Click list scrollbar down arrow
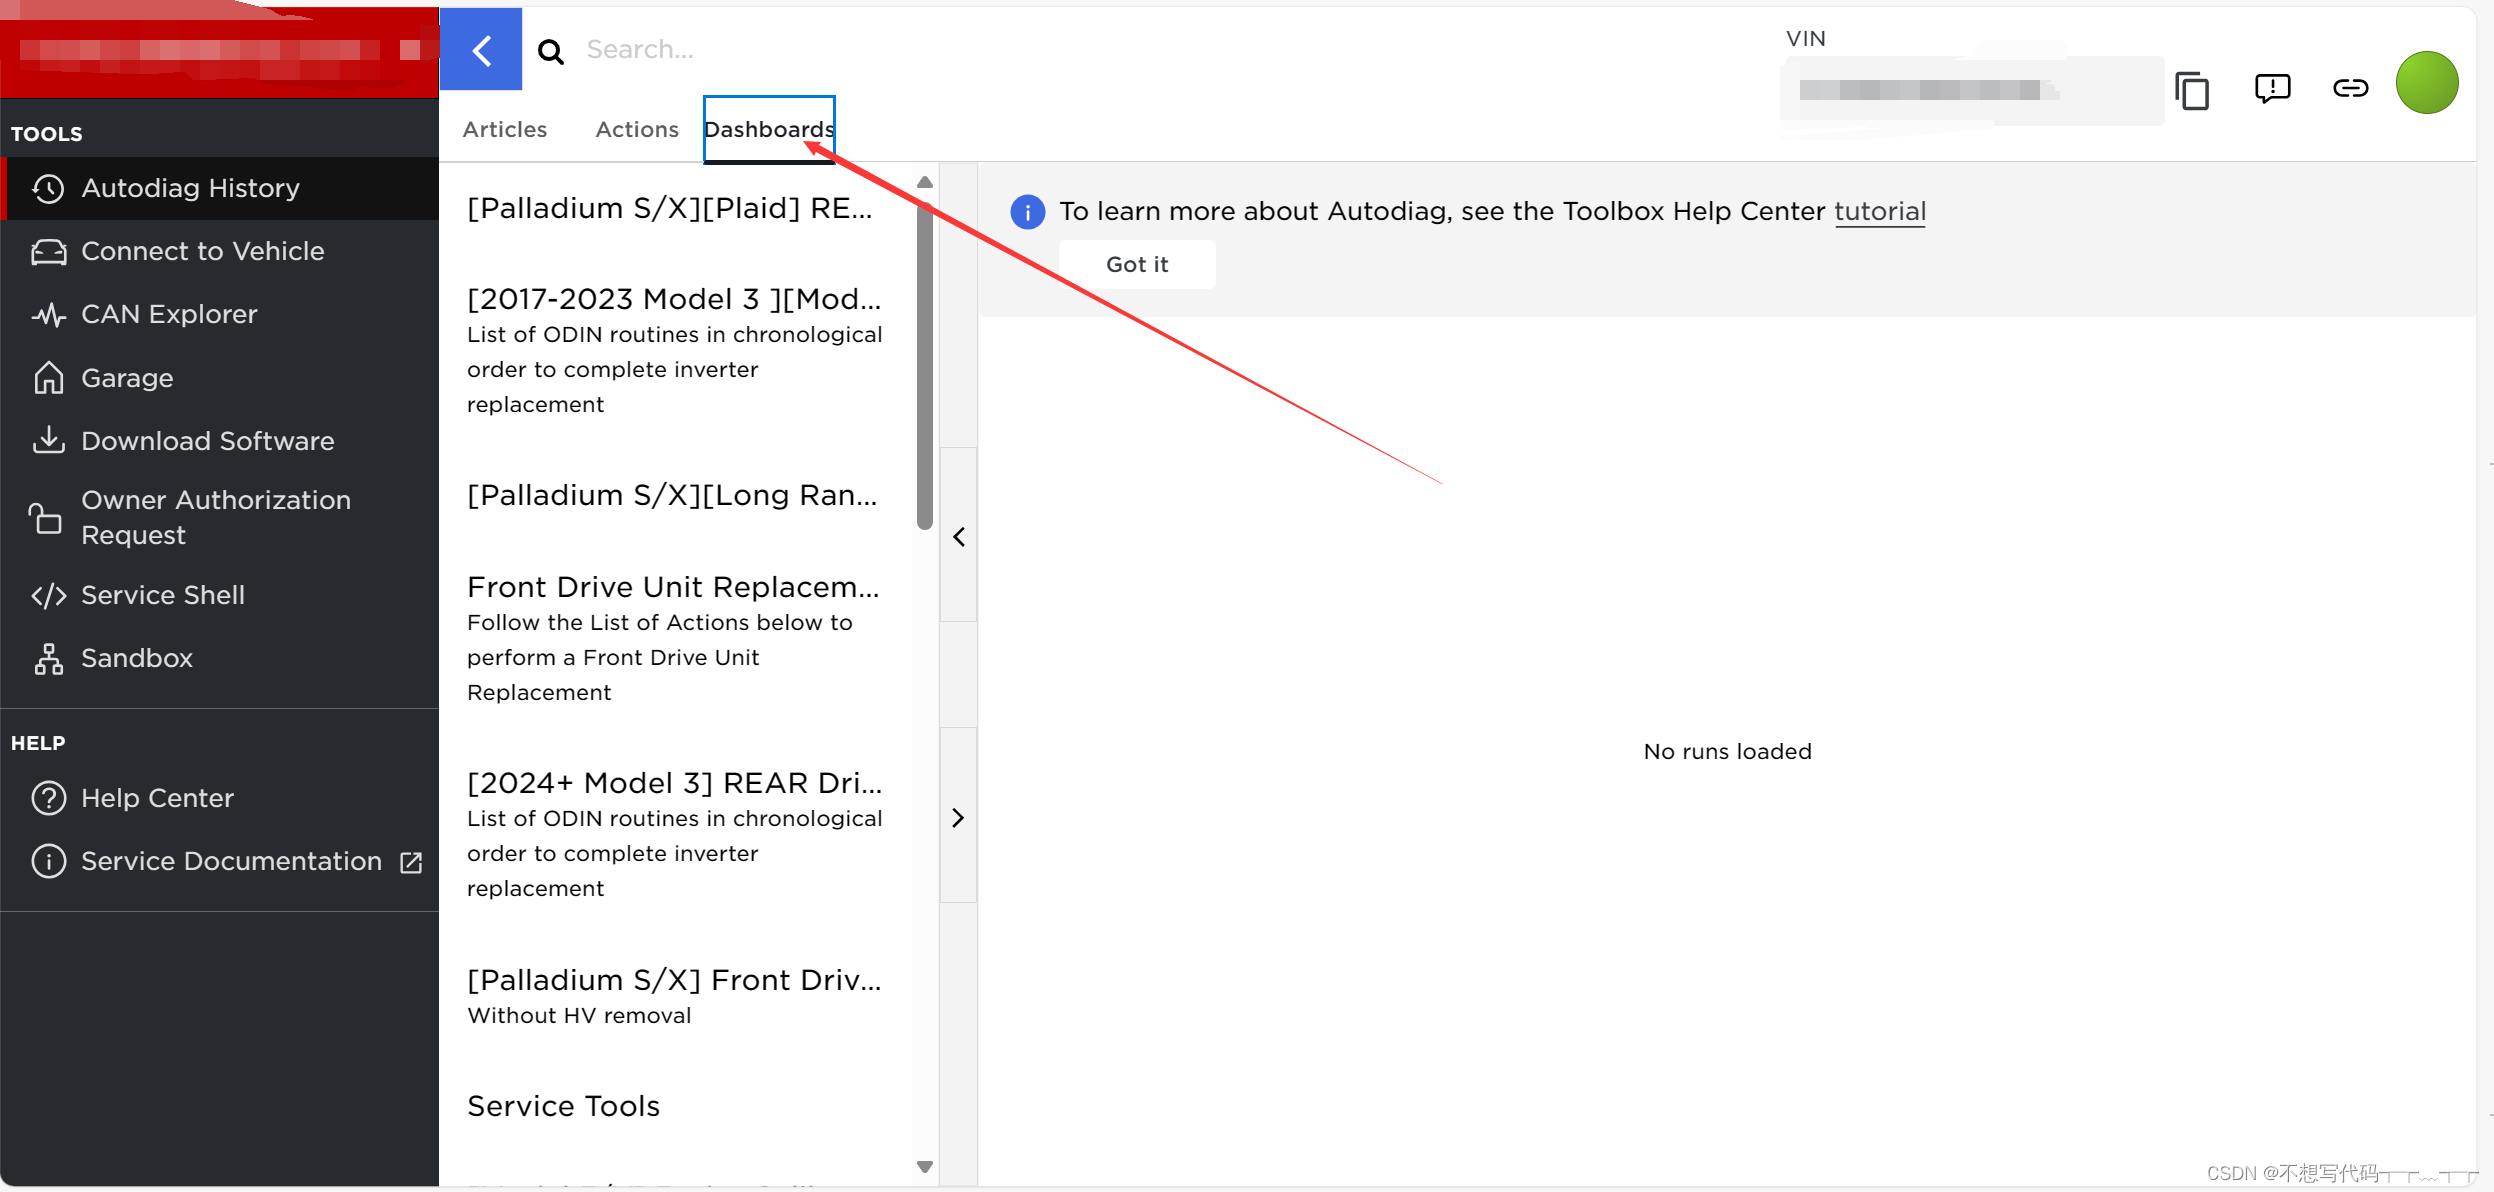The width and height of the screenshot is (2494, 1192). click(x=925, y=1166)
